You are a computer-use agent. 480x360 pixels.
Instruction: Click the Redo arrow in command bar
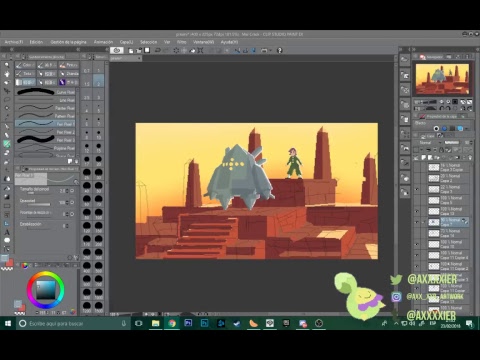coord(166,50)
